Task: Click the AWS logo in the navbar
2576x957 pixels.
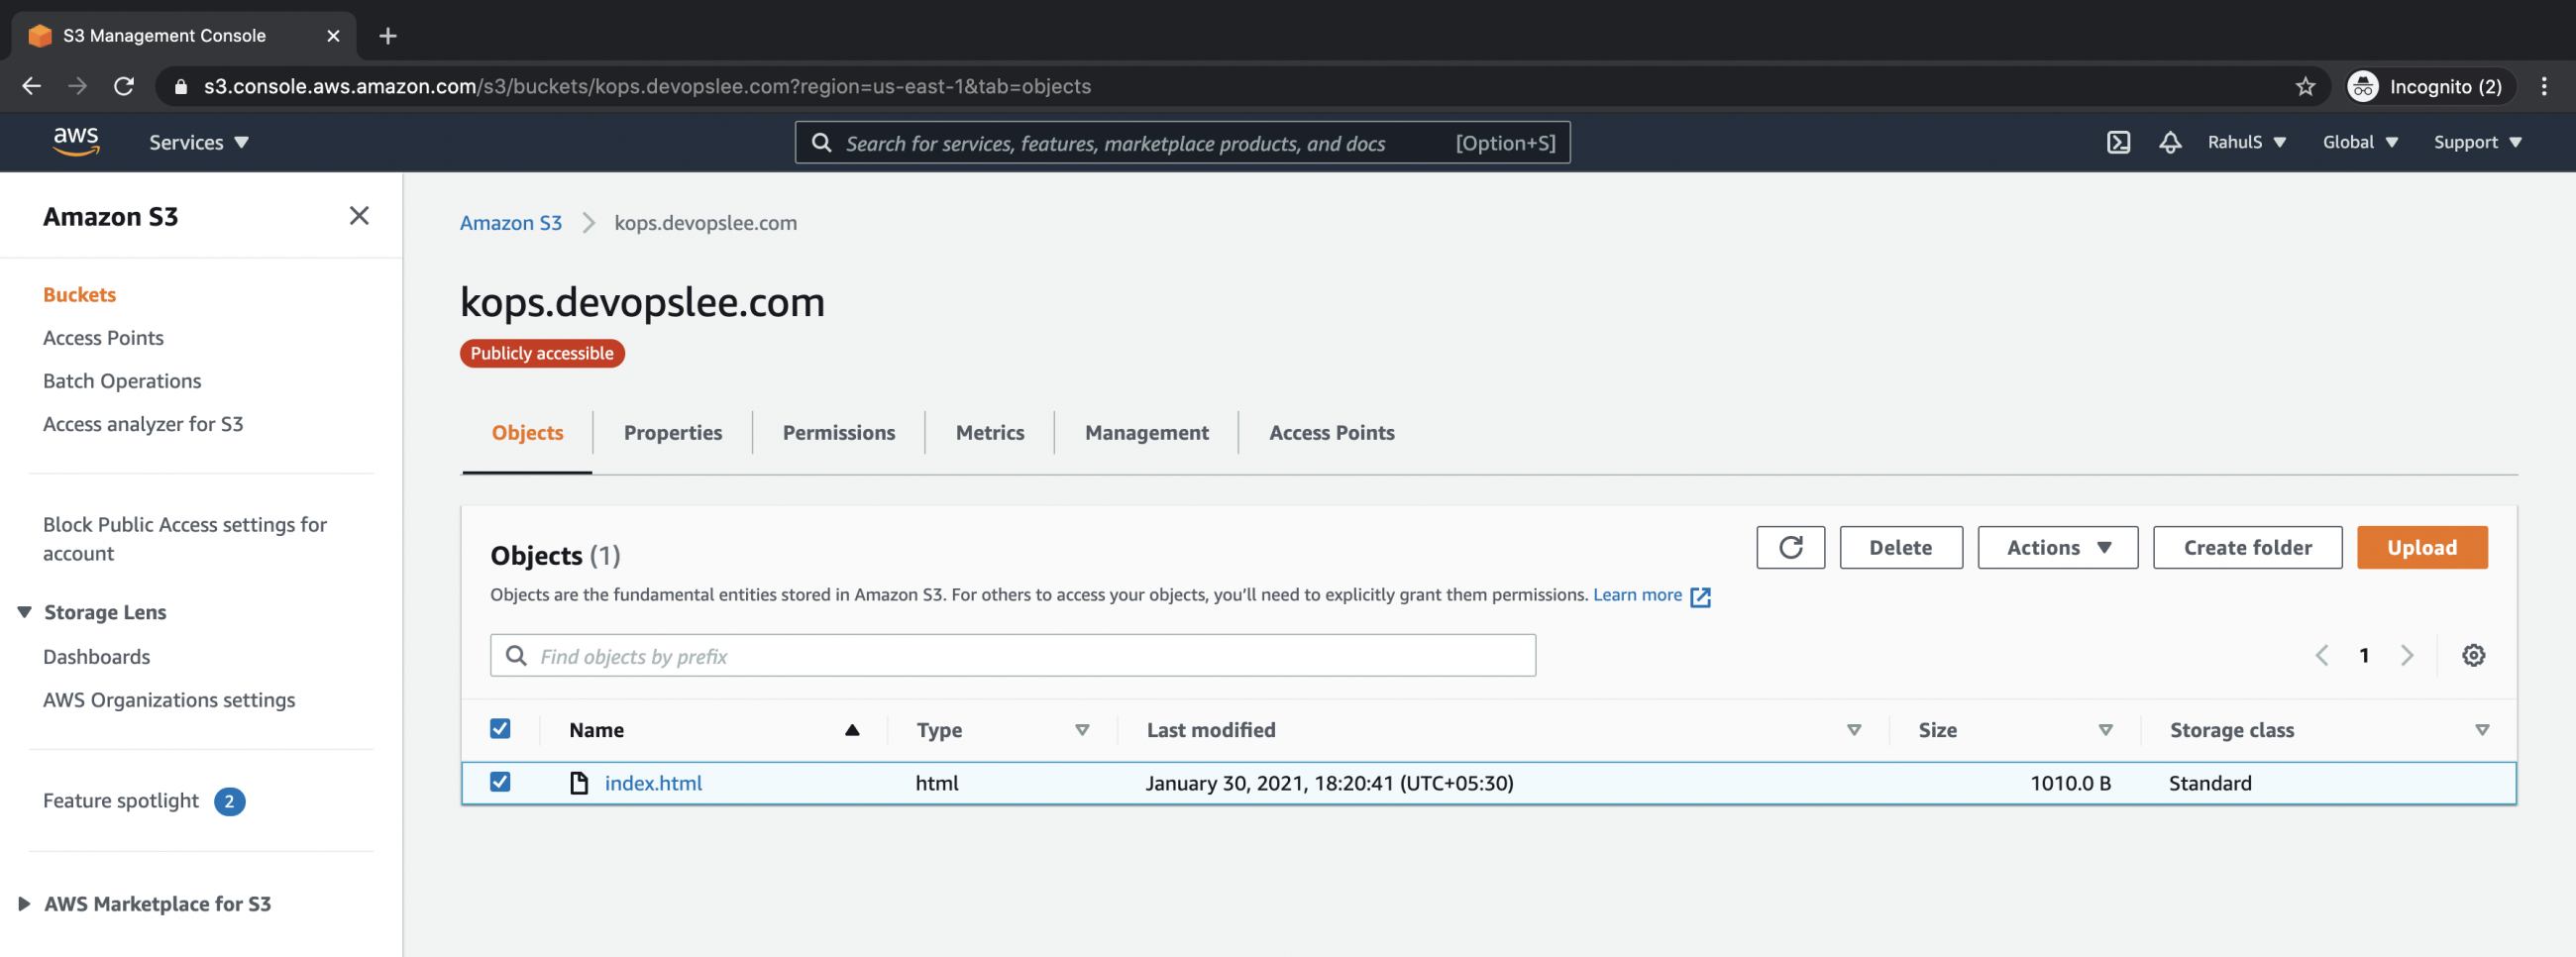Action: (76, 142)
